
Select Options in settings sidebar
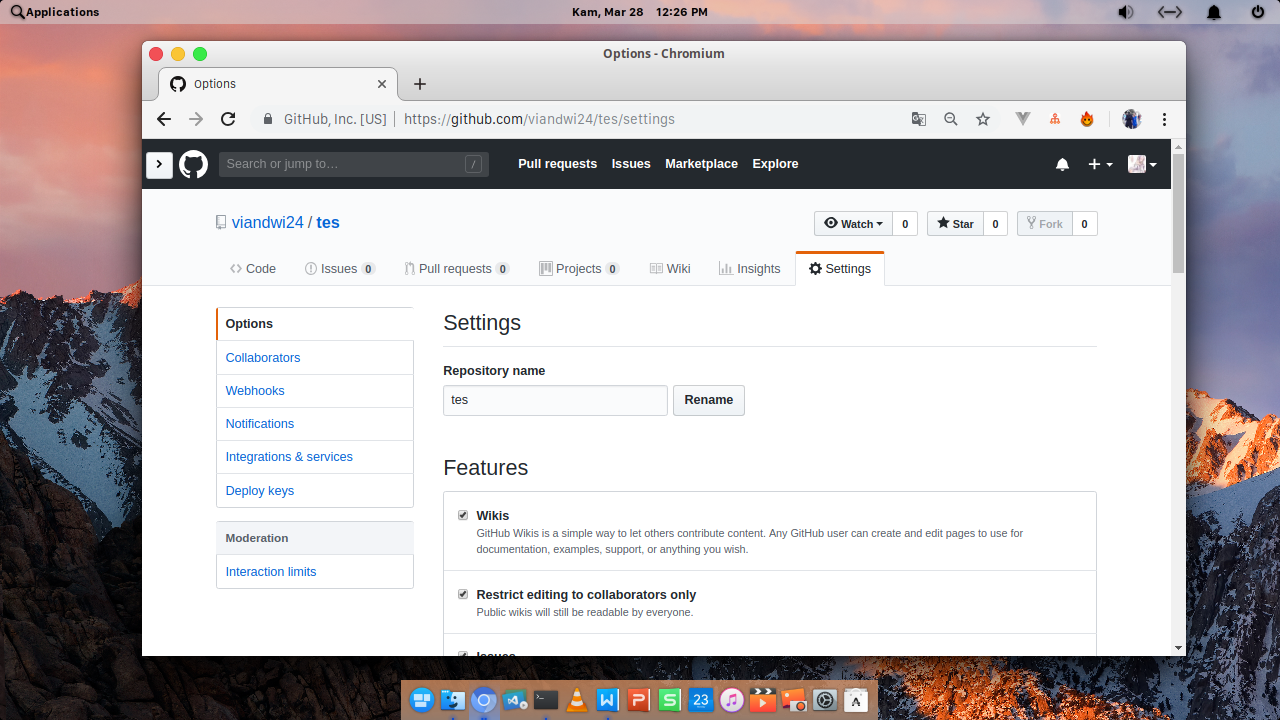coord(315,324)
